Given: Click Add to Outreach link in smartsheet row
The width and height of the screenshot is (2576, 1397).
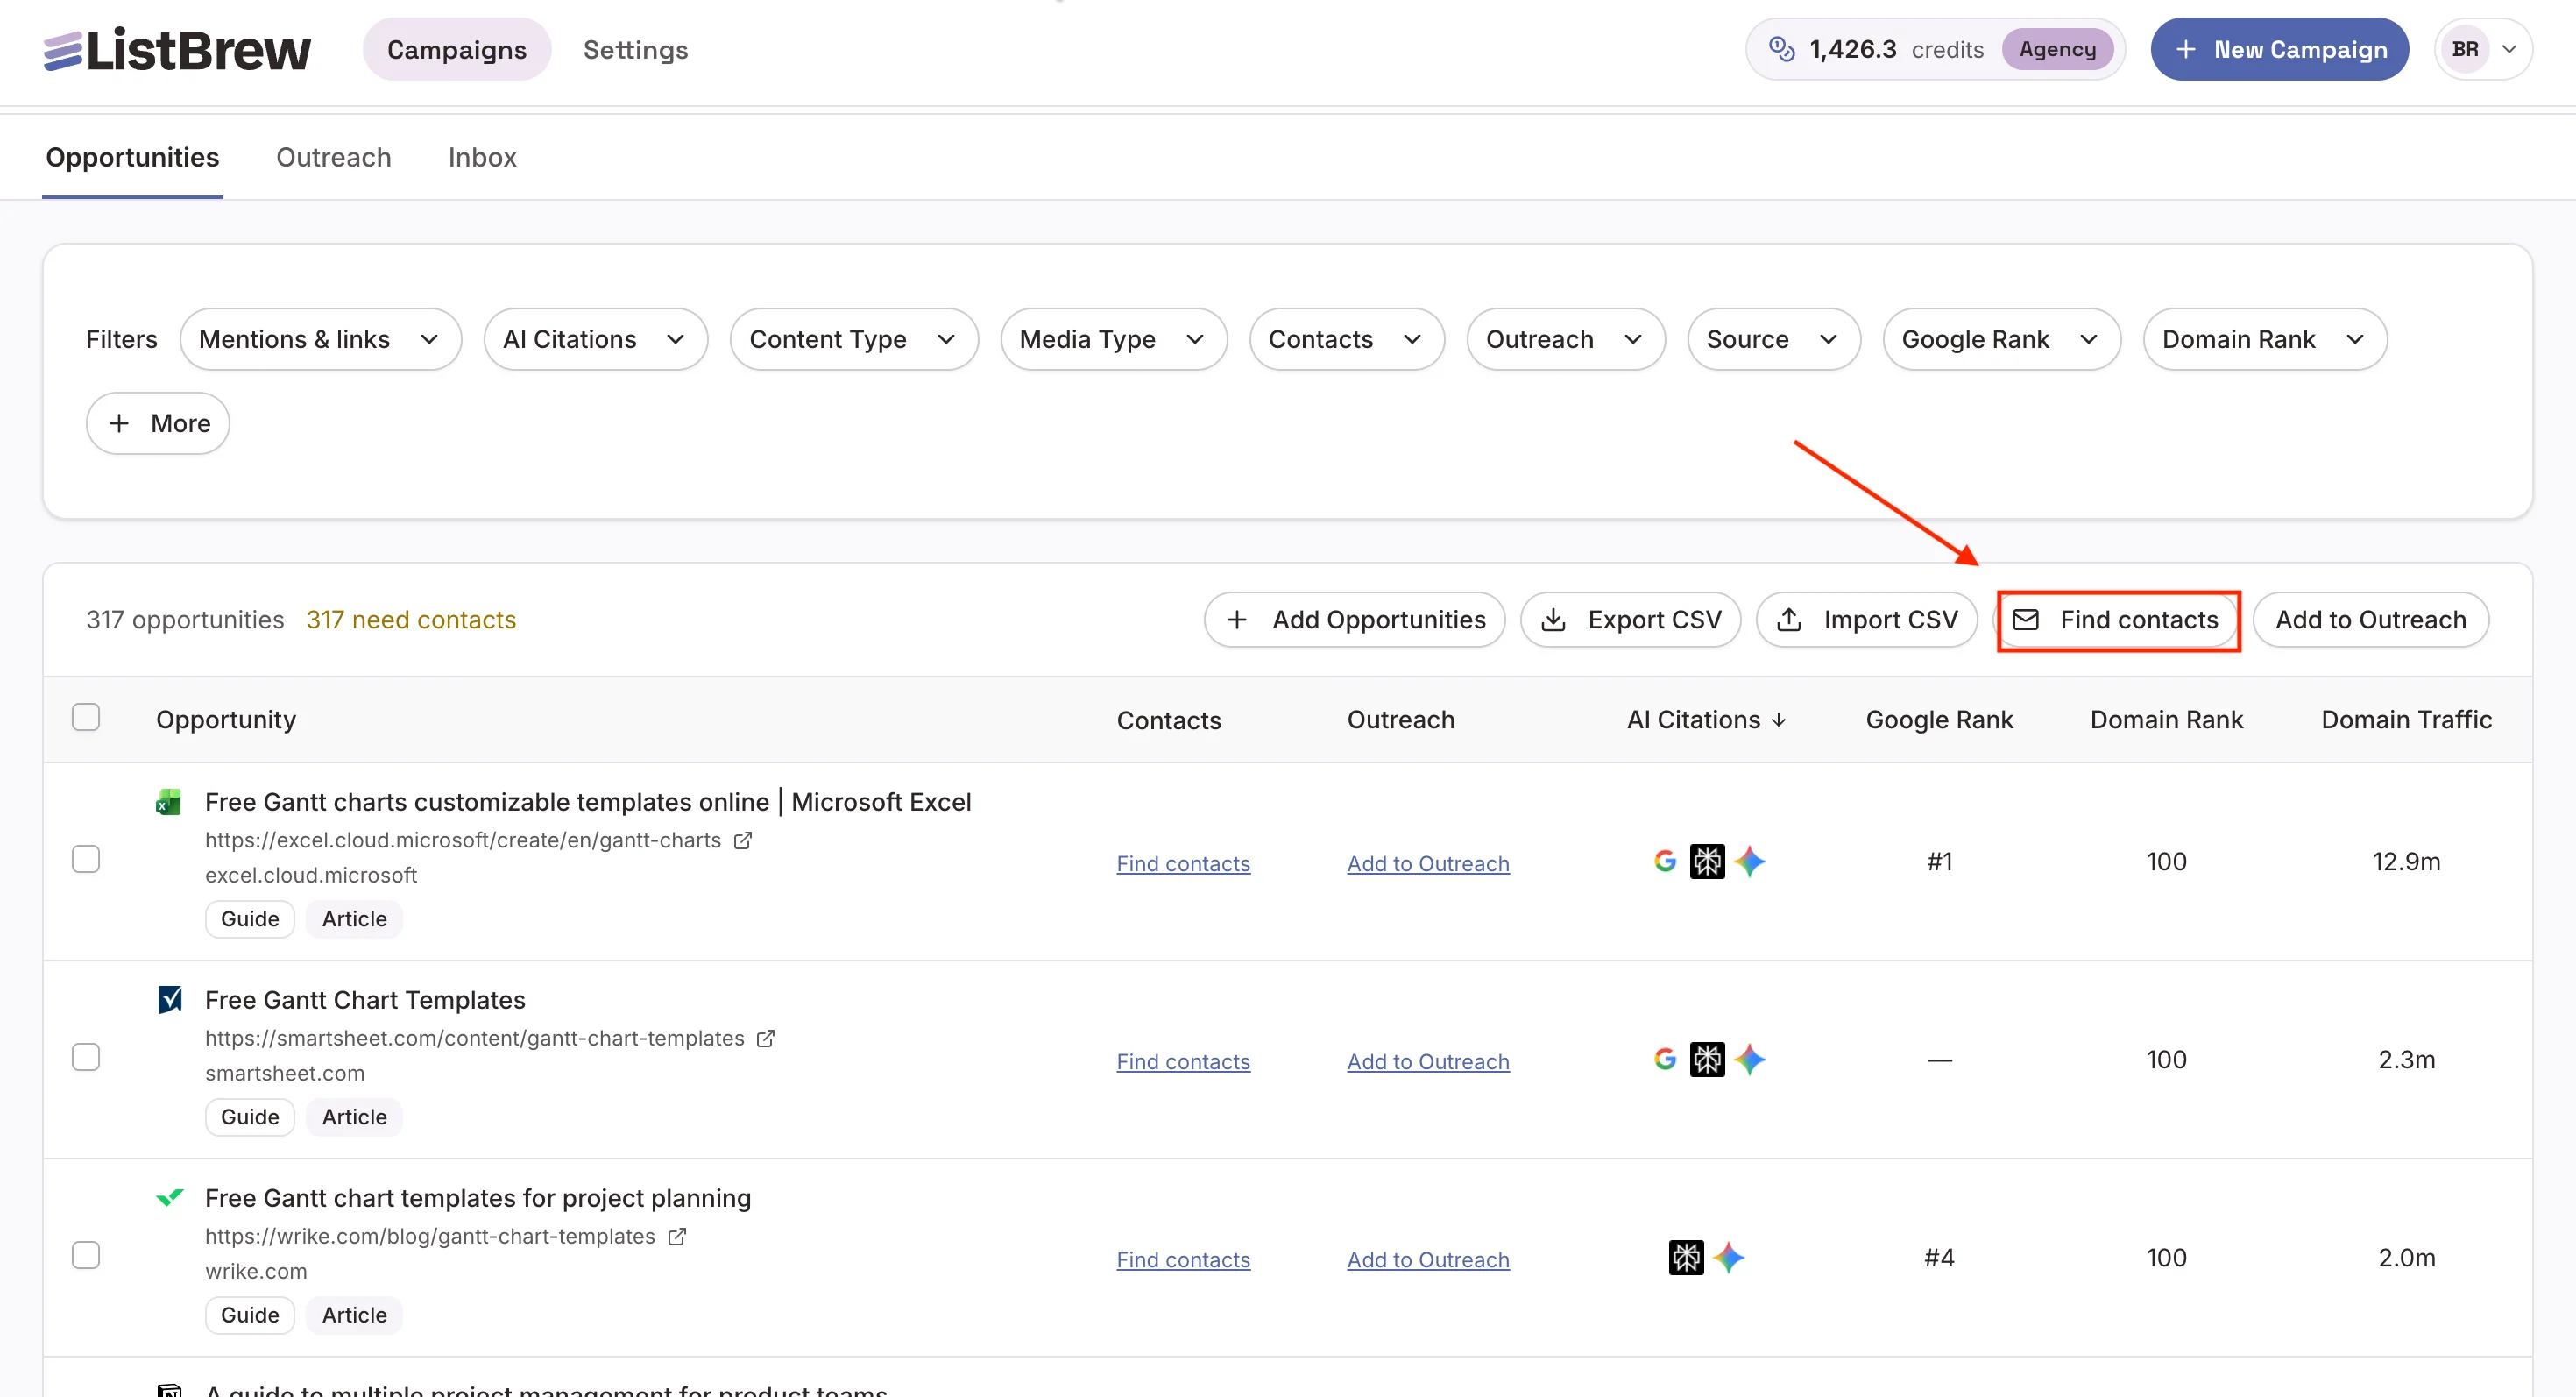Looking at the screenshot, I should pyautogui.click(x=1428, y=1061).
